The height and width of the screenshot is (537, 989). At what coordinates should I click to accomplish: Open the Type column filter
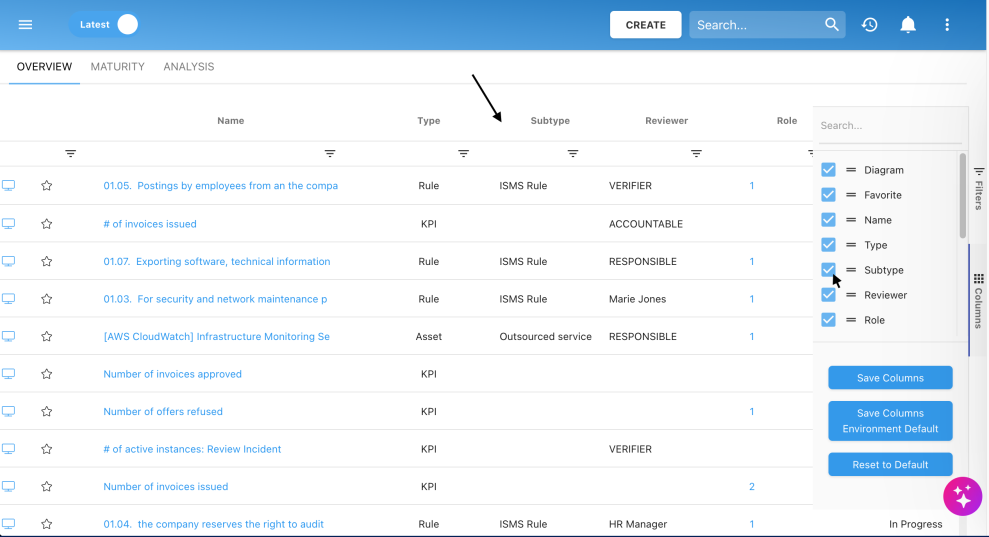(x=464, y=154)
